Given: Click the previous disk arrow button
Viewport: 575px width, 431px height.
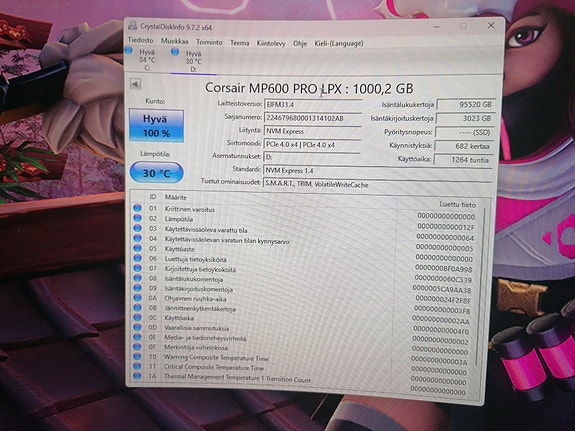Looking at the screenshot, I should tap(135, 84).
